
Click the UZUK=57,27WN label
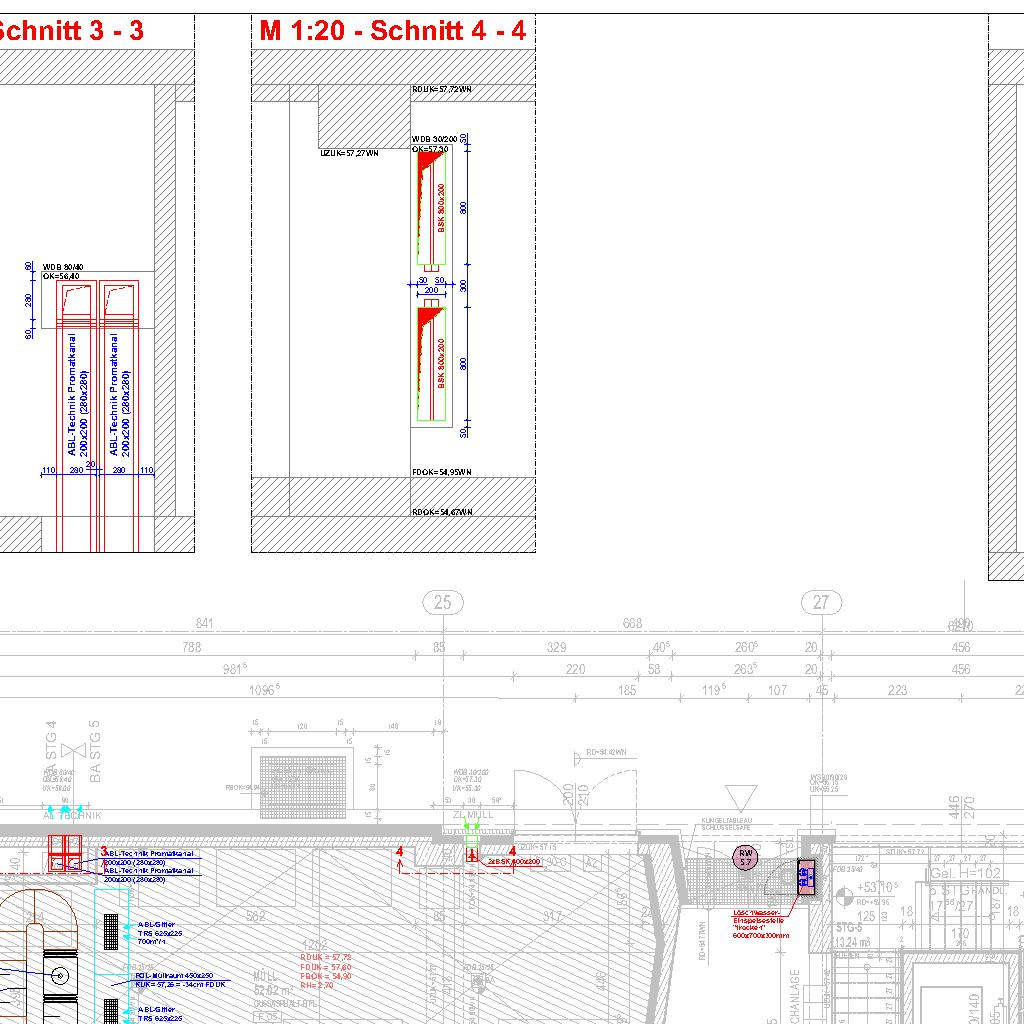(349, 153)
